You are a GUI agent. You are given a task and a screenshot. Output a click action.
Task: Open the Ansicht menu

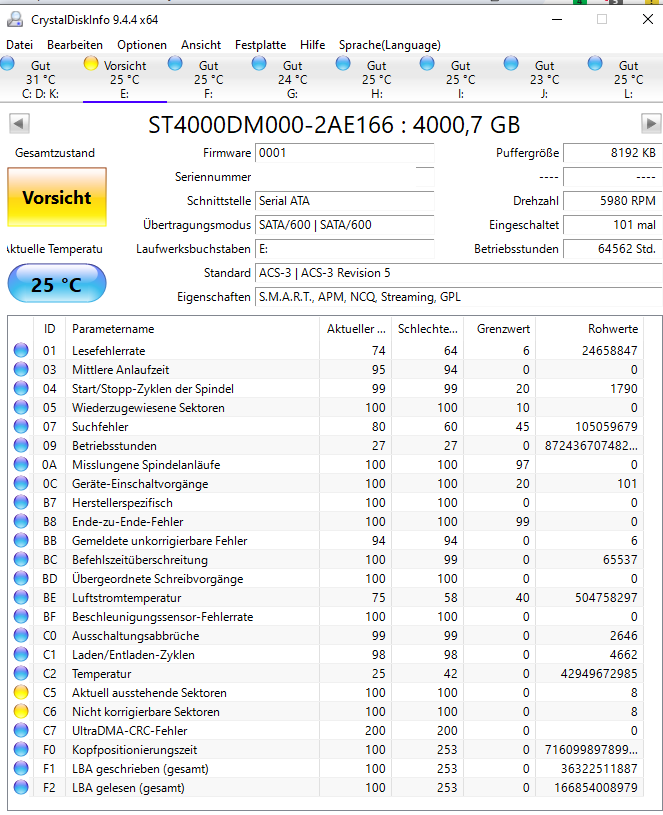click(x=201, y=45)
